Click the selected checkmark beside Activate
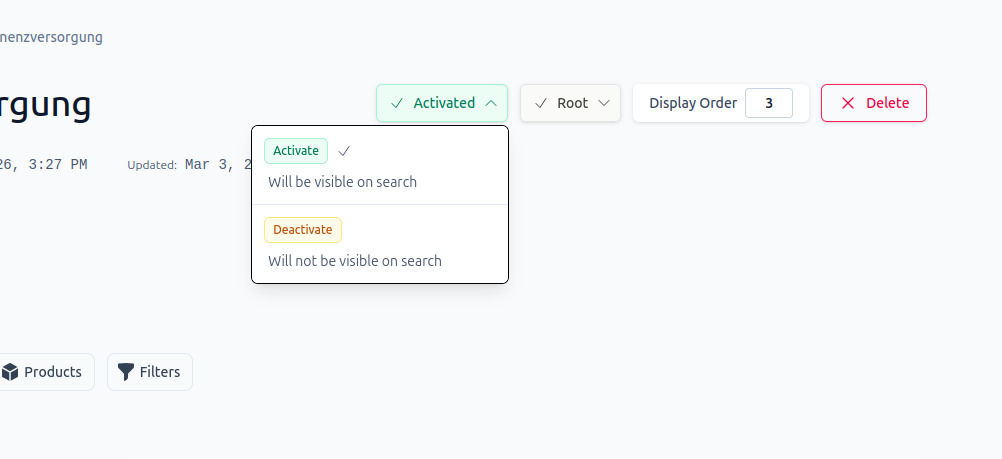The width and height of the screenshot is (1002, 459). 344,151
